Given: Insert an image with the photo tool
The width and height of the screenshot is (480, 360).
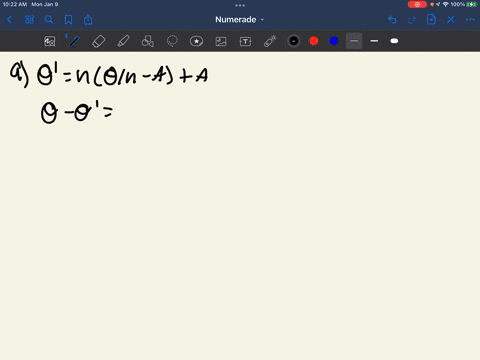Looking at the screenshot, I should tap(221, 41).
